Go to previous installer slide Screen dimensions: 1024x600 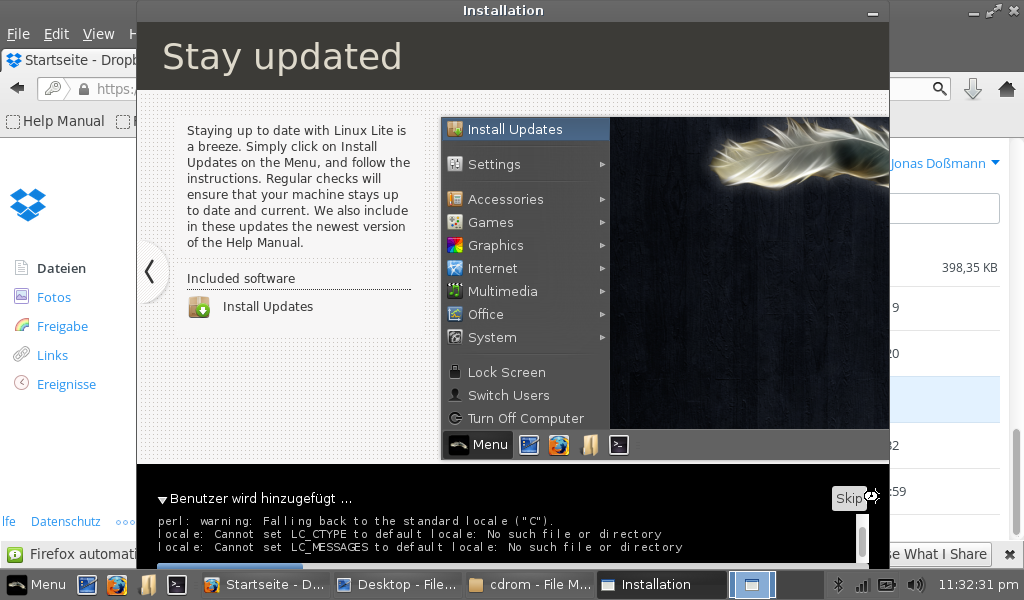pyautogui.click(x=150, y=271)
